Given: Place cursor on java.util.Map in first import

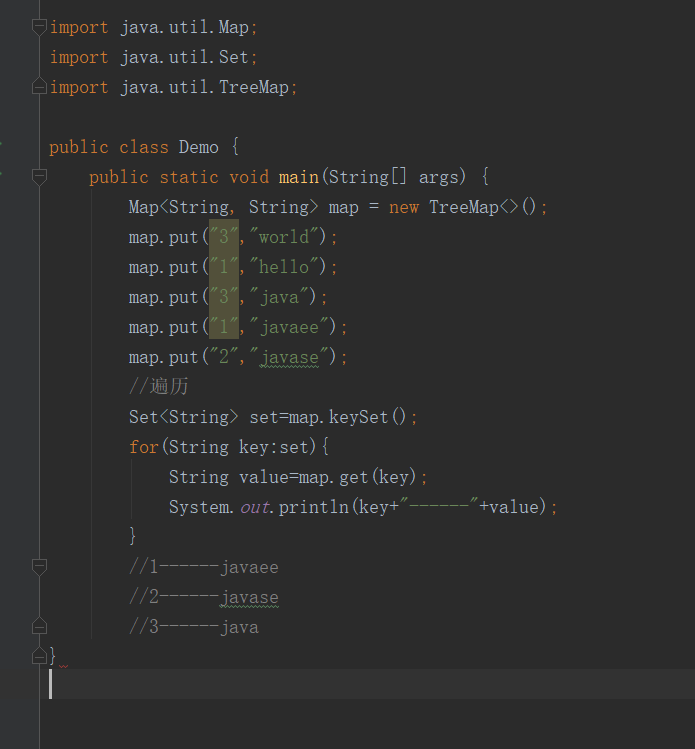Looking at the screenshot, I should (x=185, y=27).
